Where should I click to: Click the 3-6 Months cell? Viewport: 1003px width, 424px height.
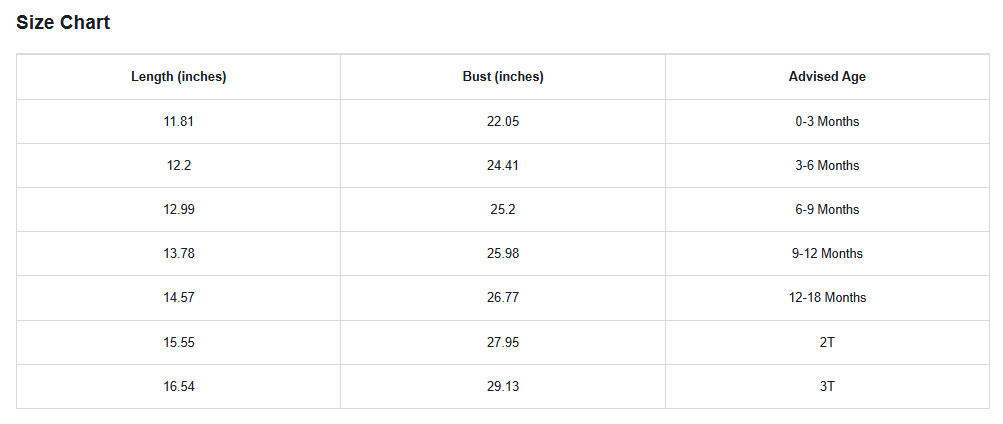[x=827, y=166]
